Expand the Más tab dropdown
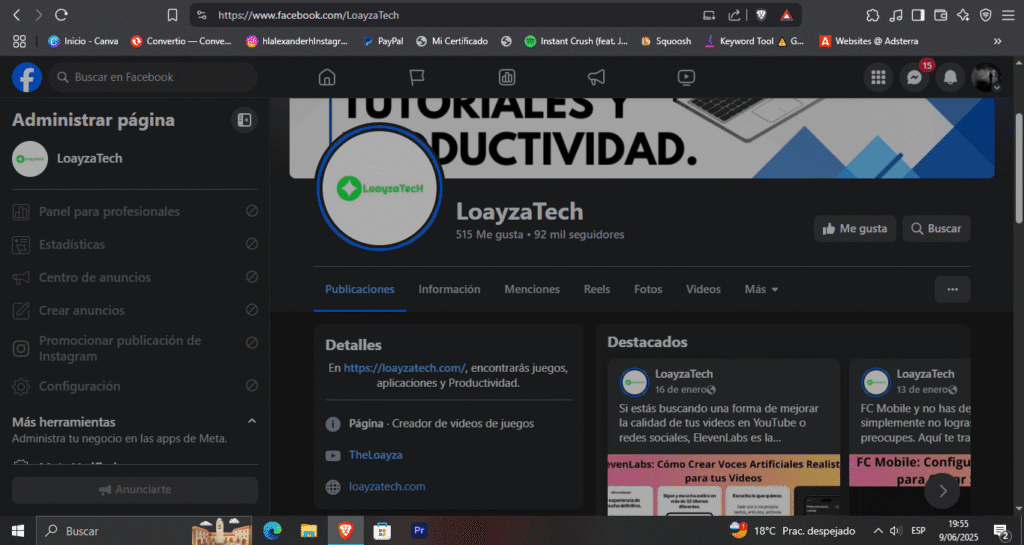 [761, 289]
